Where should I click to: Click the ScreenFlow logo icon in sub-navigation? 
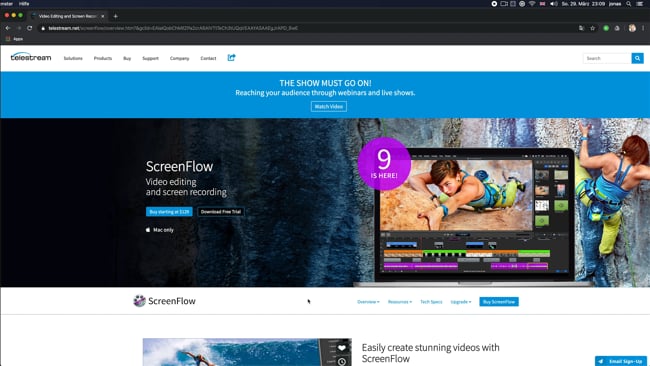click(x=139, y=301)
